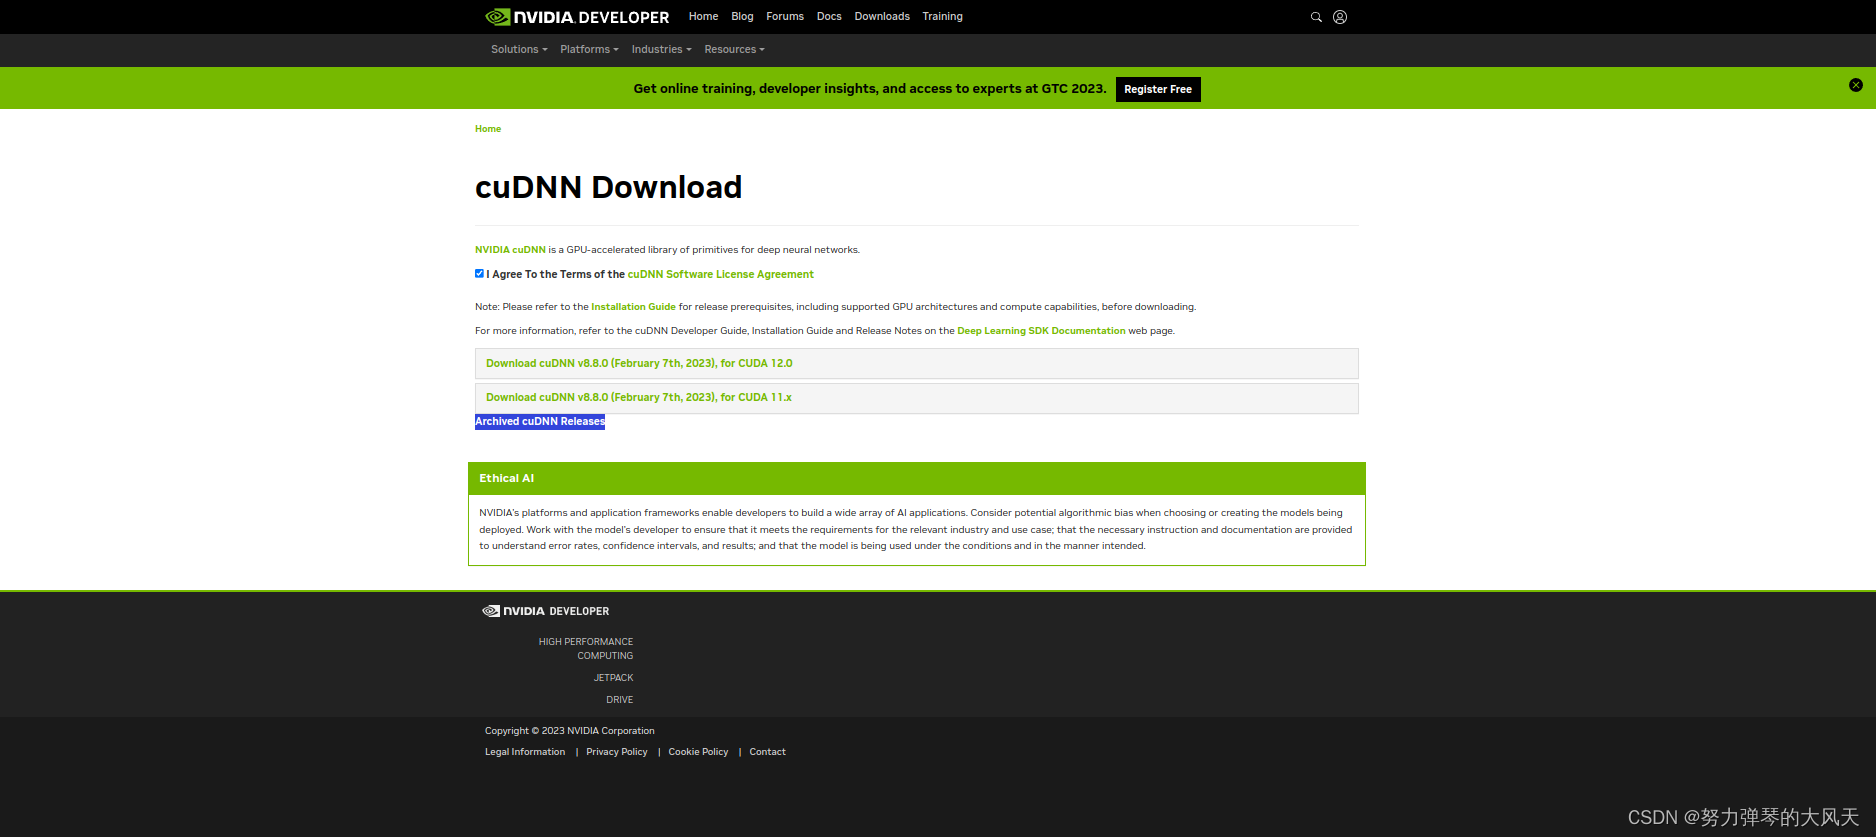Open the Privacy Policy link
The image size is (1876, 837).
pos(617,752)
